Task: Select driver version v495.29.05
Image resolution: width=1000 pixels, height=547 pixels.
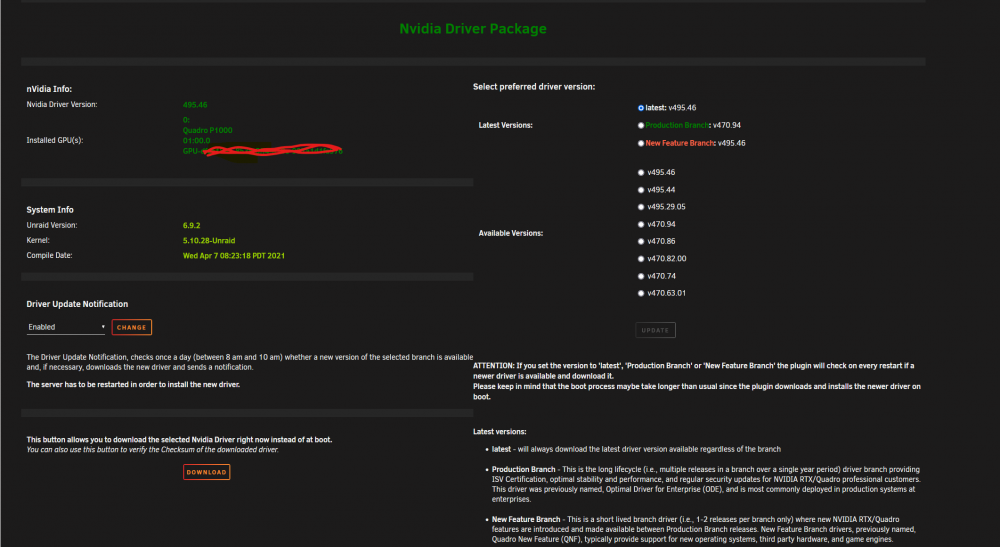Action: (641, 207)
